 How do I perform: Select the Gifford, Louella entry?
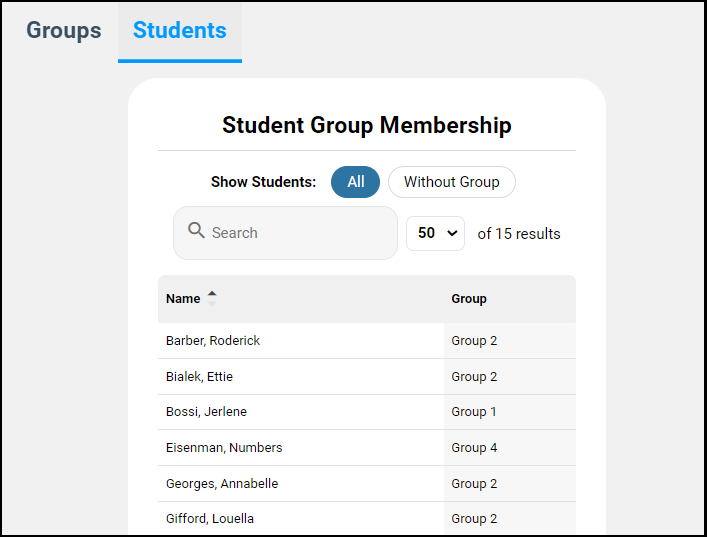pyautogui.click(x=210, y=519)
